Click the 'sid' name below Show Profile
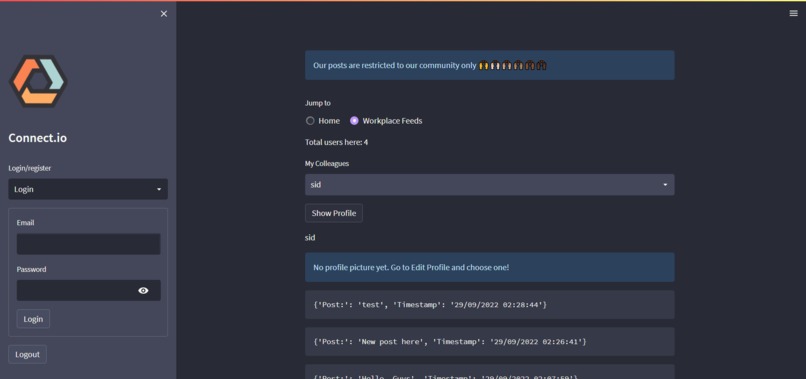The width and height of the screenshot is (806, 379). click(x=310, y=238)
